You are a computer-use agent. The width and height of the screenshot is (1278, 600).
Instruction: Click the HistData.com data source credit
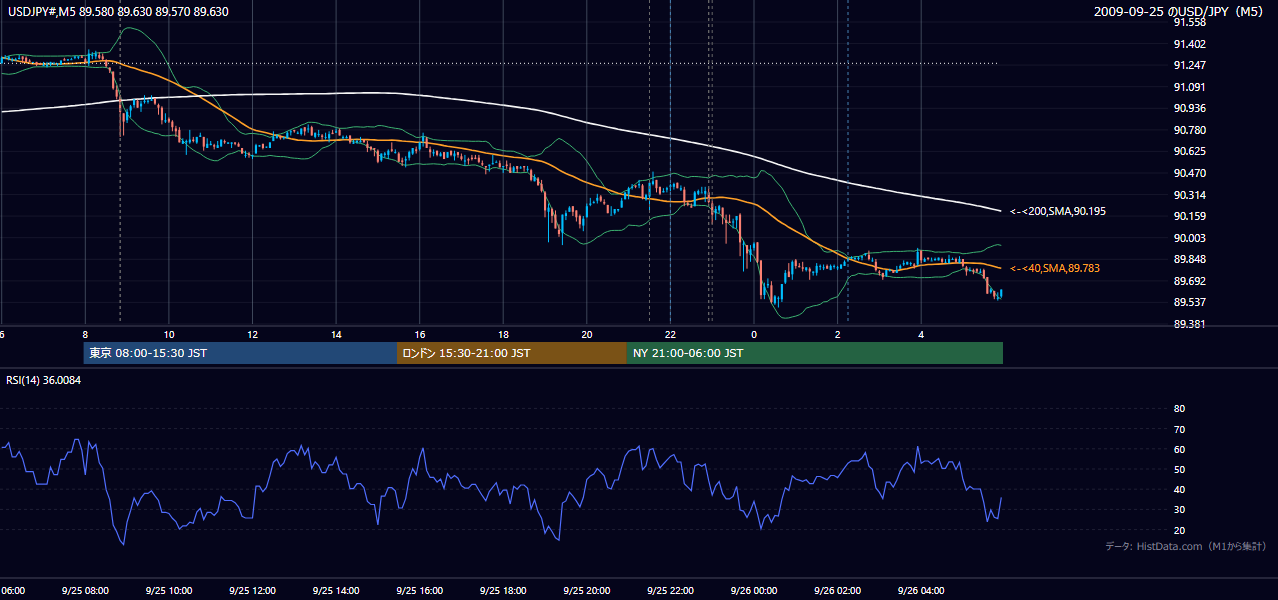click(1186, 546)
